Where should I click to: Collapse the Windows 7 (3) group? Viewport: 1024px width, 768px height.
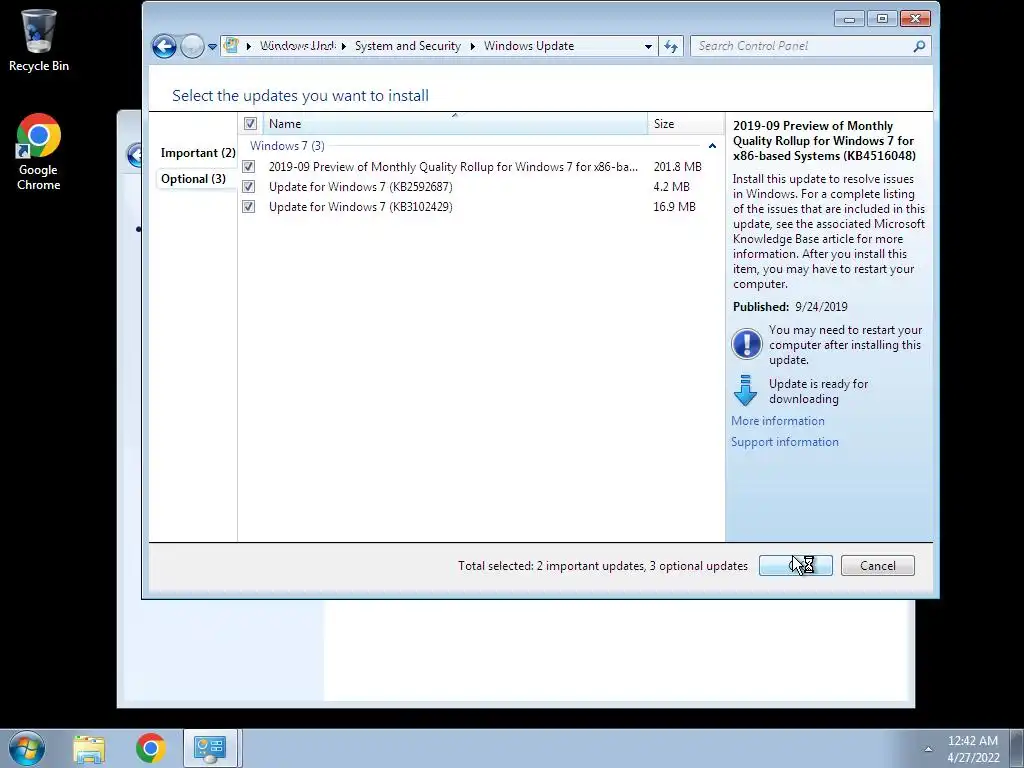[x=712, y=146]
